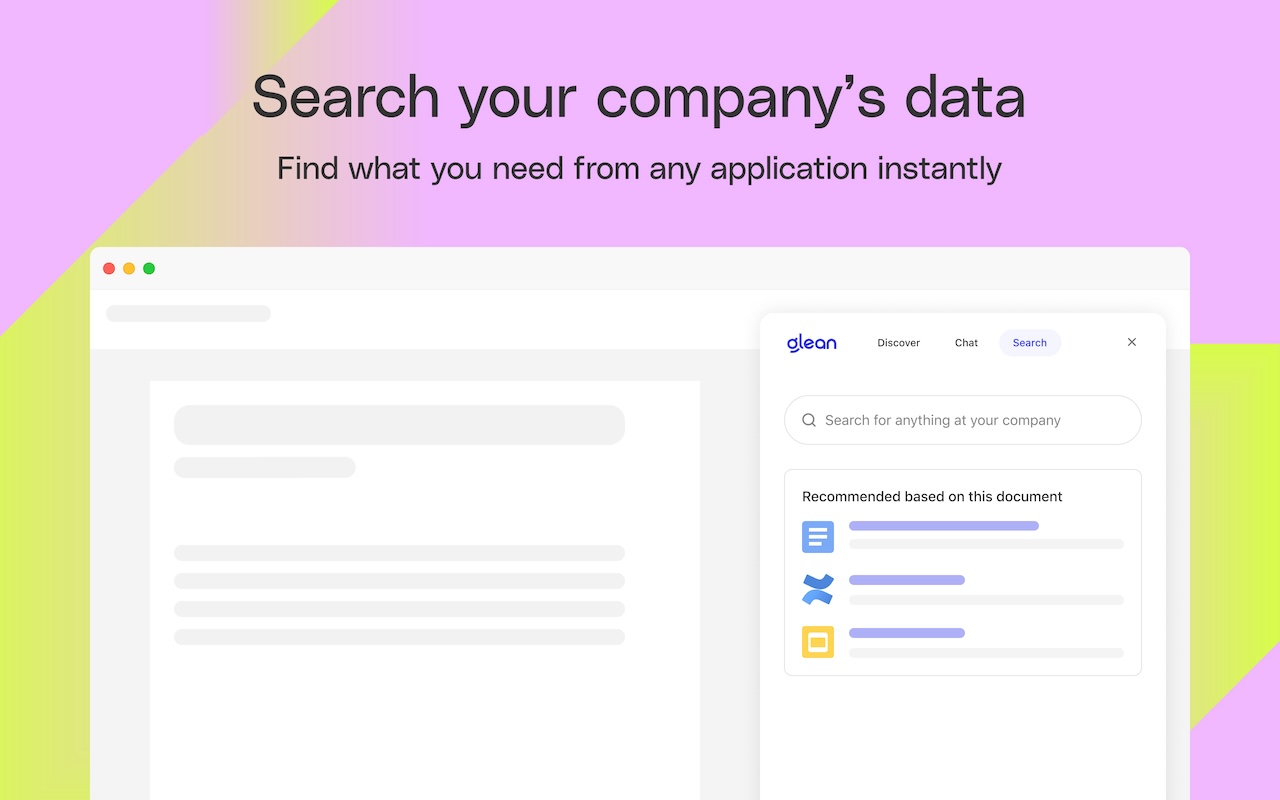Image resolution: width=1280 pixels, height=800 pixels.
Task: Click the document title placeholder block
Action: point(399,425)
